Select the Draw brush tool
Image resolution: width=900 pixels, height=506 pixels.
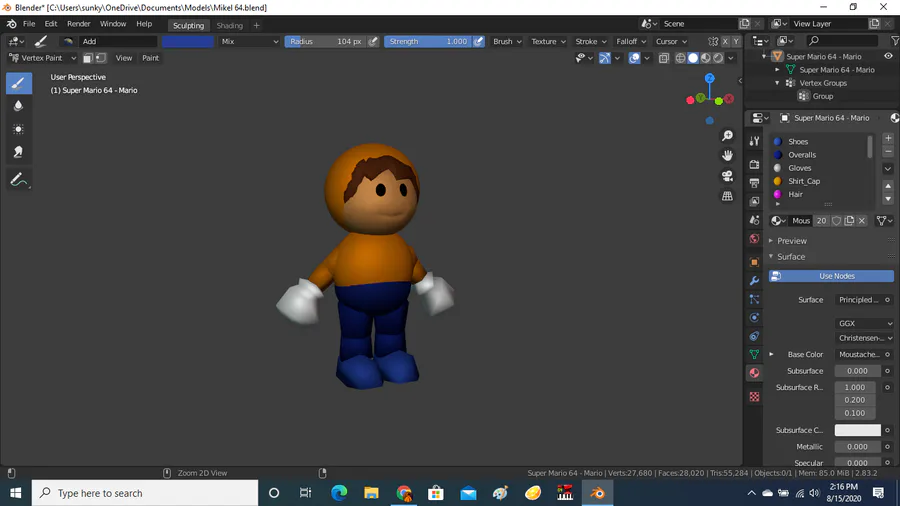(18, 83)
